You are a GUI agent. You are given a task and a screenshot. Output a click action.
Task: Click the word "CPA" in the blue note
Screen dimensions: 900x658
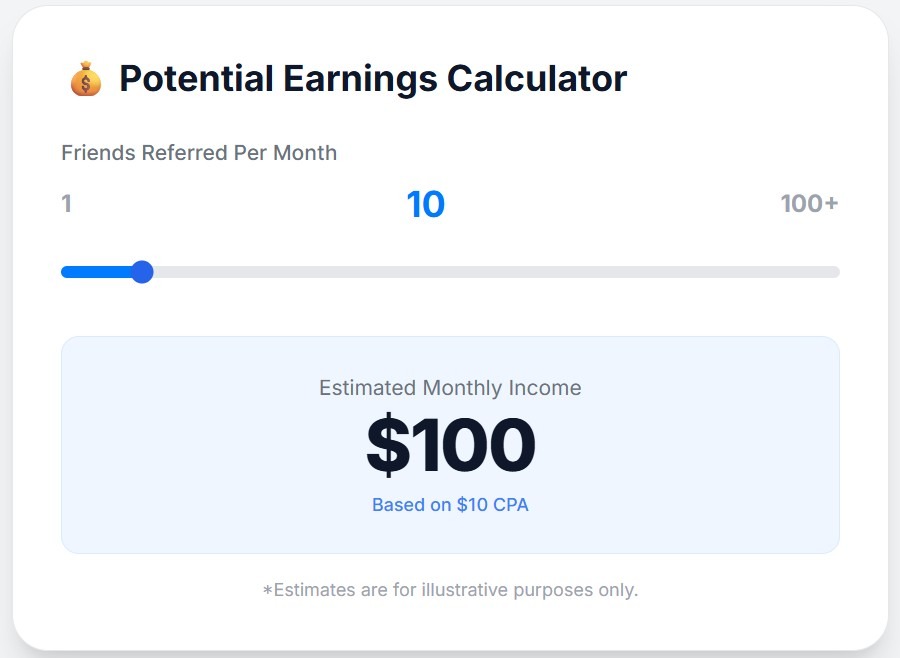pyautogui.click(x=511, y=505)
